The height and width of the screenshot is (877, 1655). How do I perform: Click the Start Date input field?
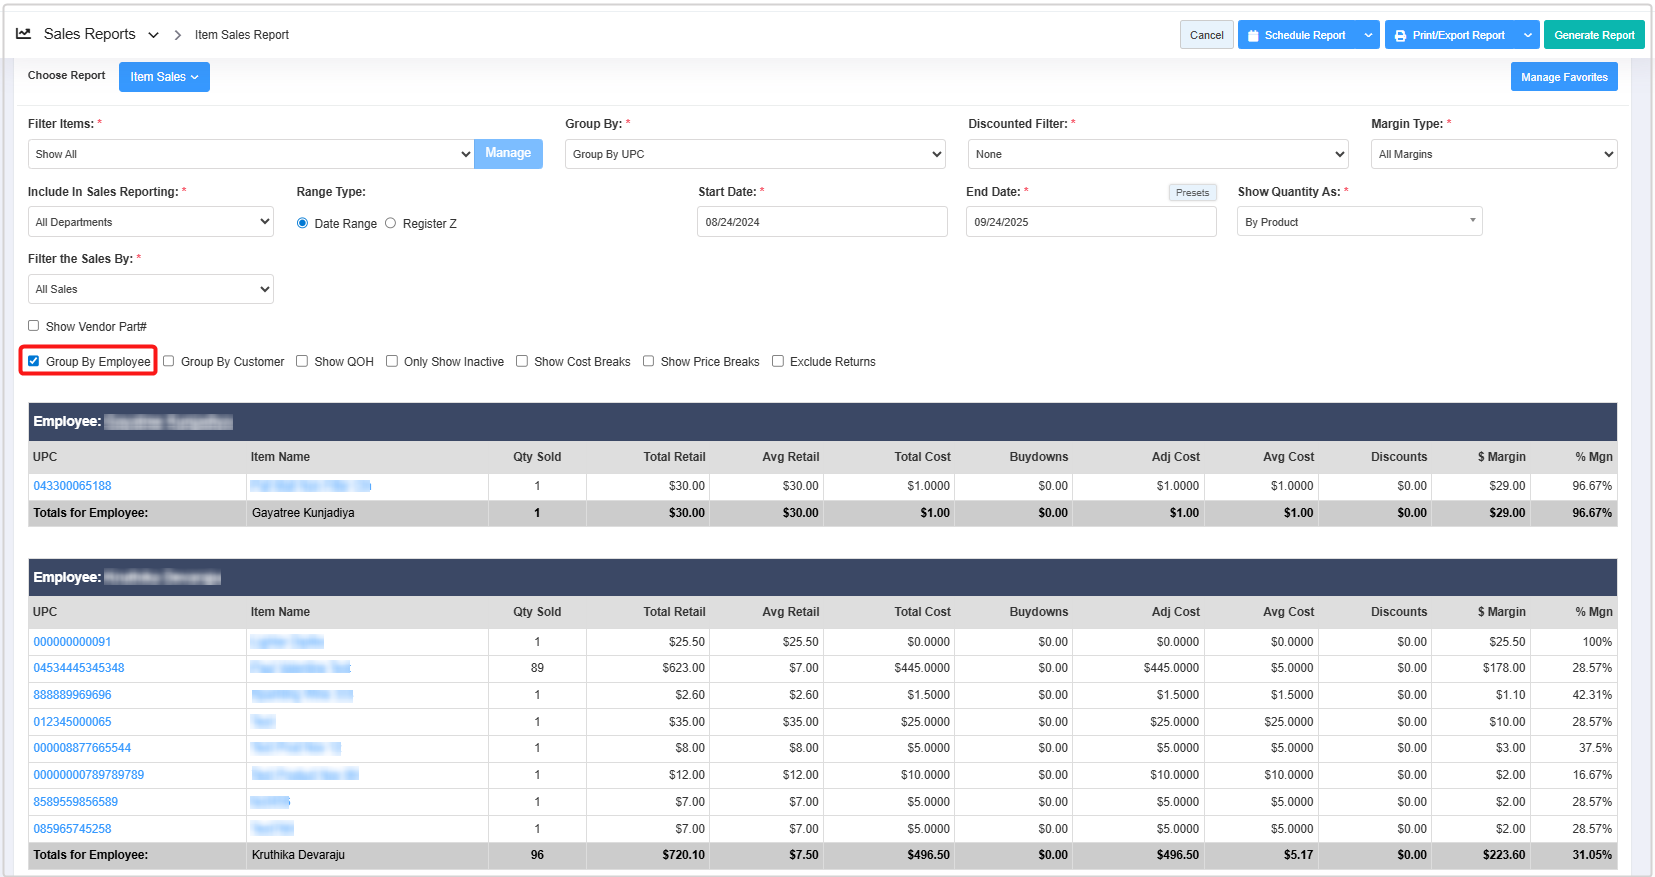tap(821, 222)
